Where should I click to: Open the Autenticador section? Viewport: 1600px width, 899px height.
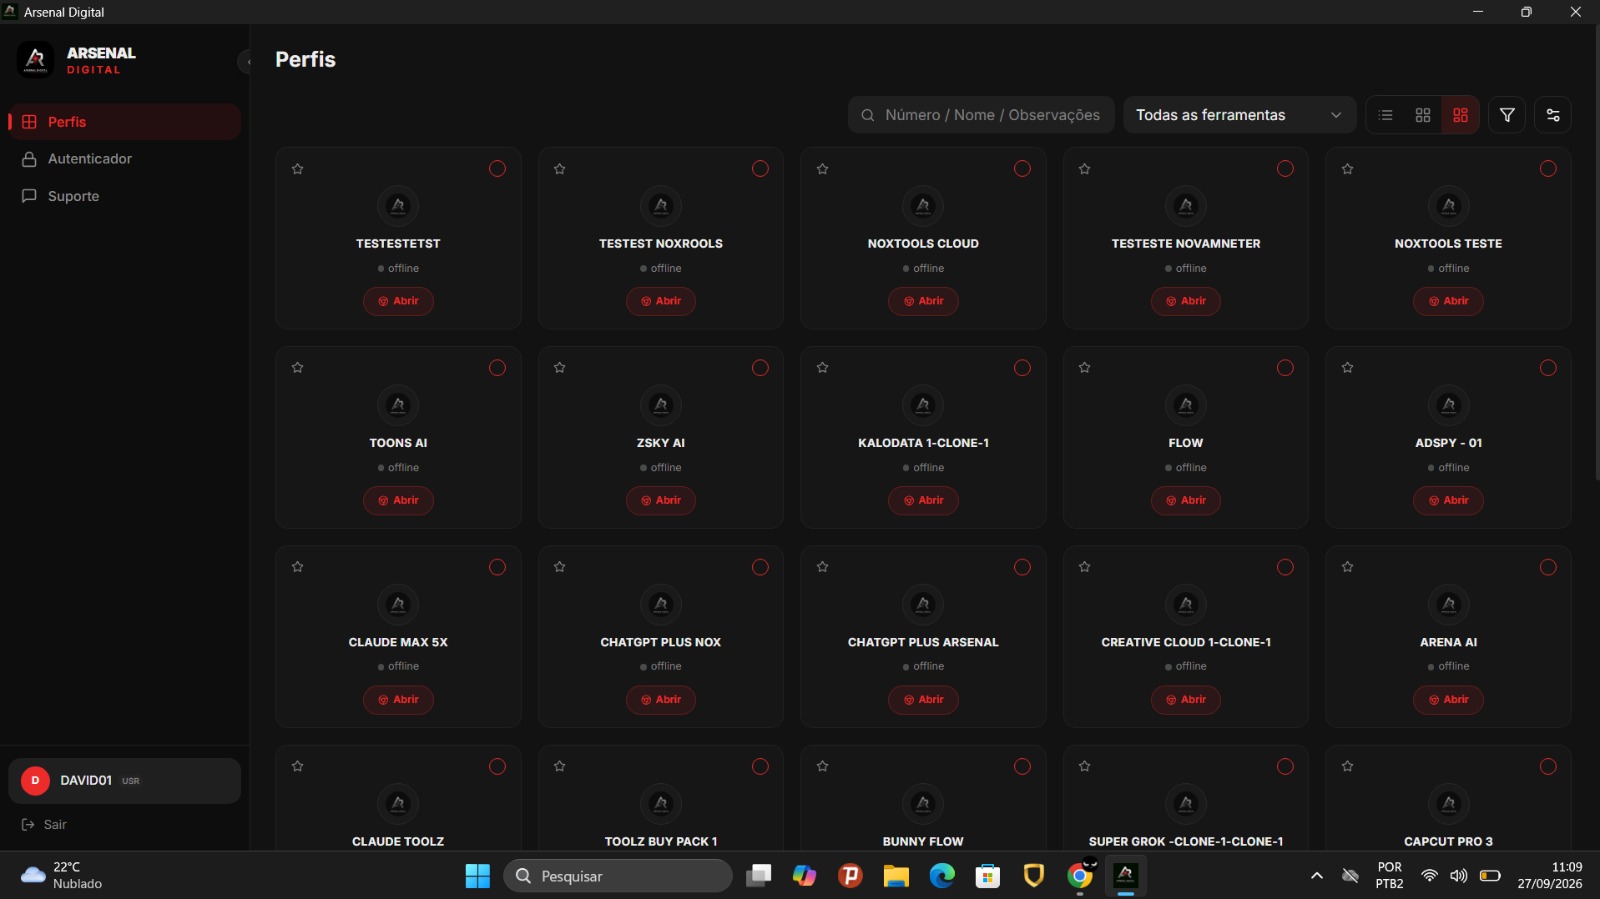(124, 159)
